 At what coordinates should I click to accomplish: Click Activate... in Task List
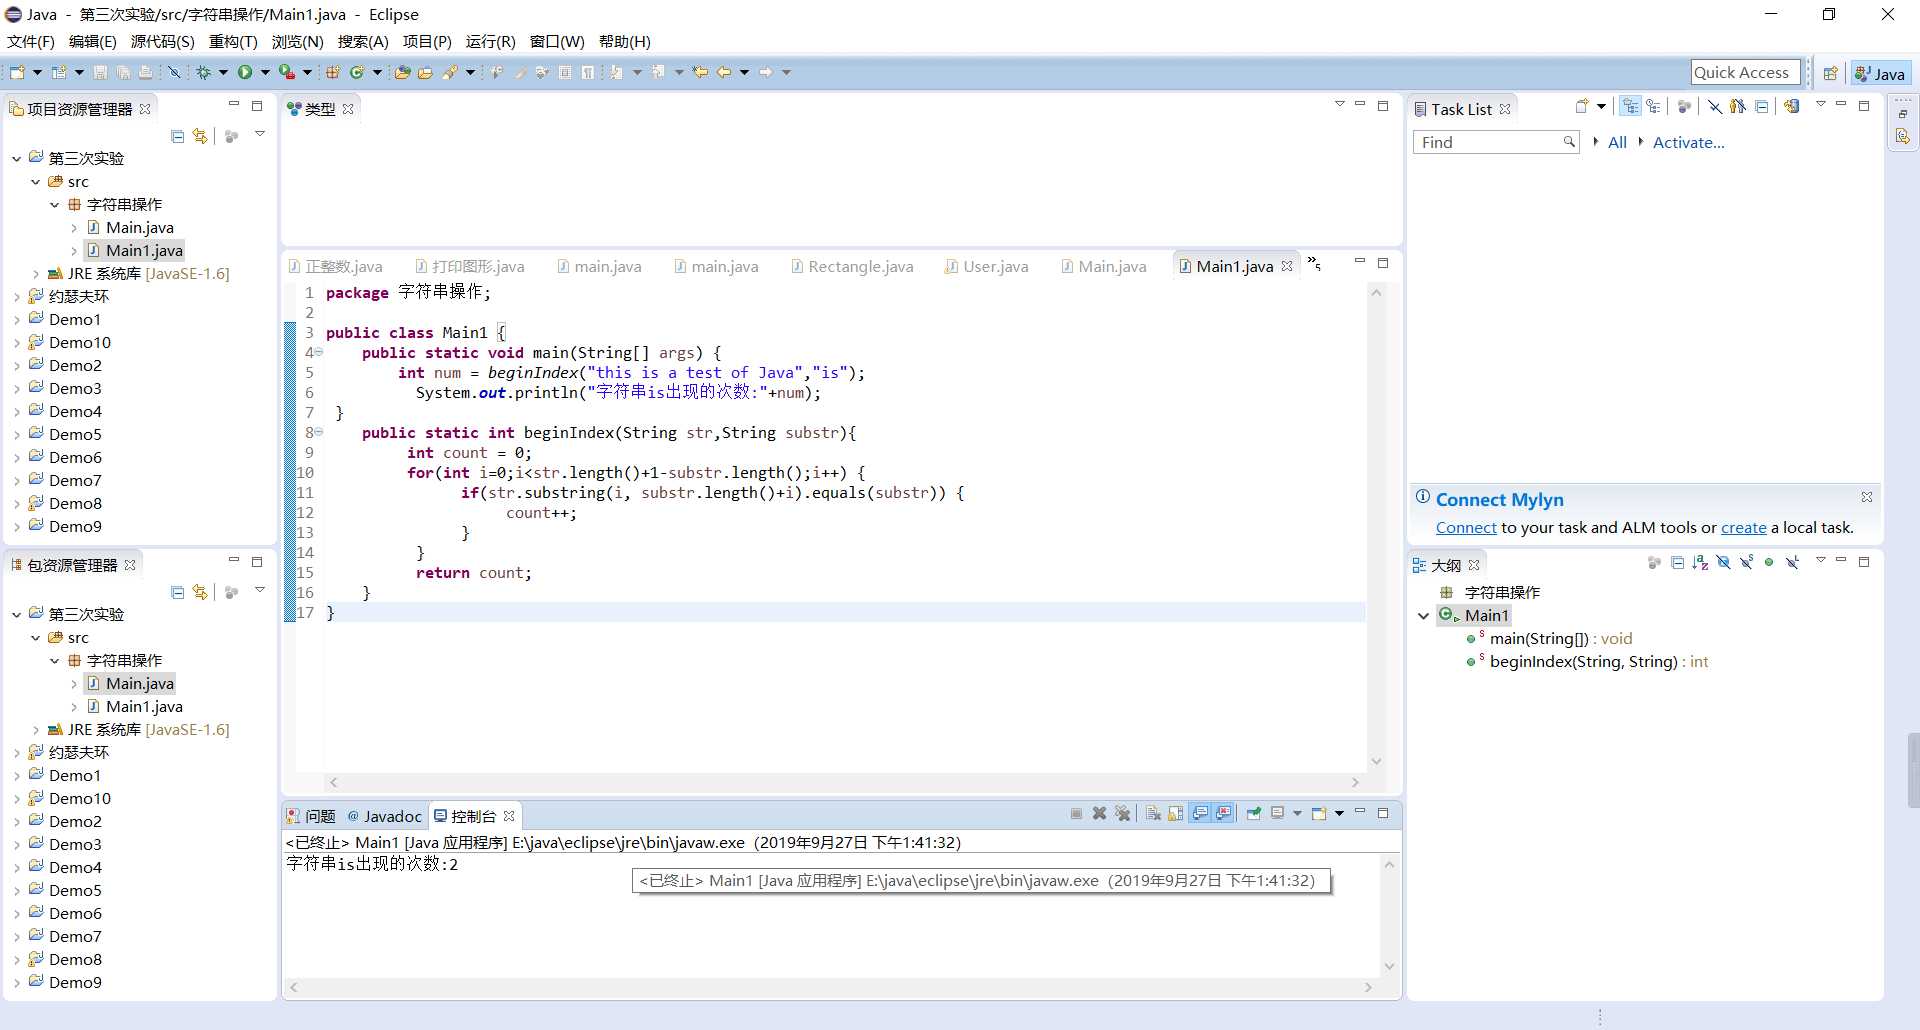(x=1688, y=142)
